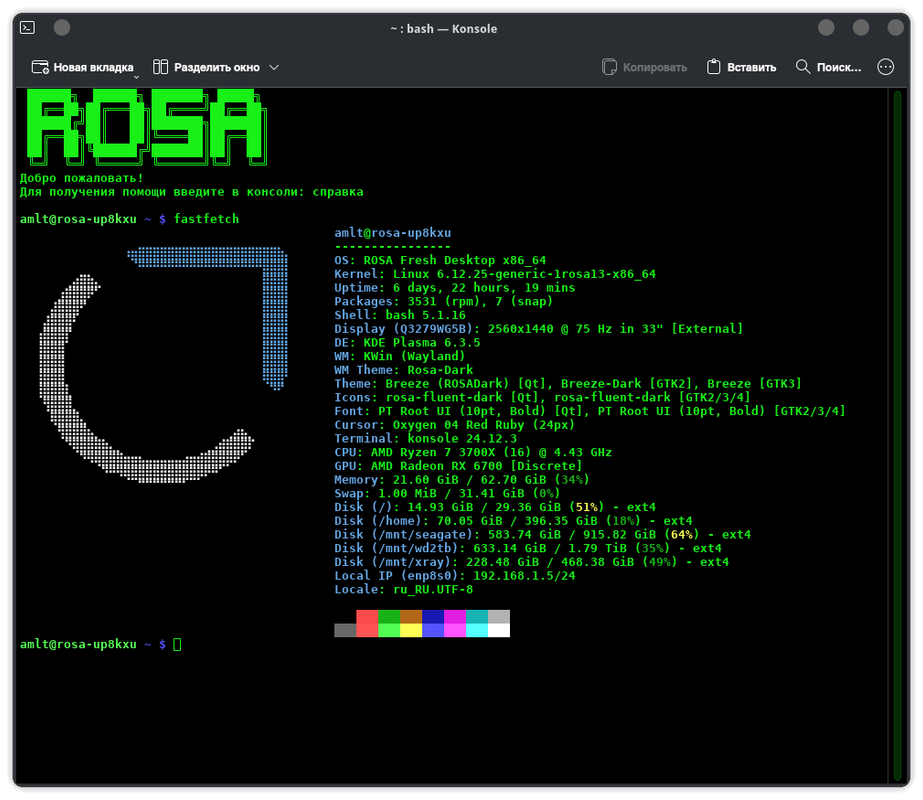
Task: Click the 'Disk (/mnt/seagate)' usage line
Action: (x=543, y=535)
